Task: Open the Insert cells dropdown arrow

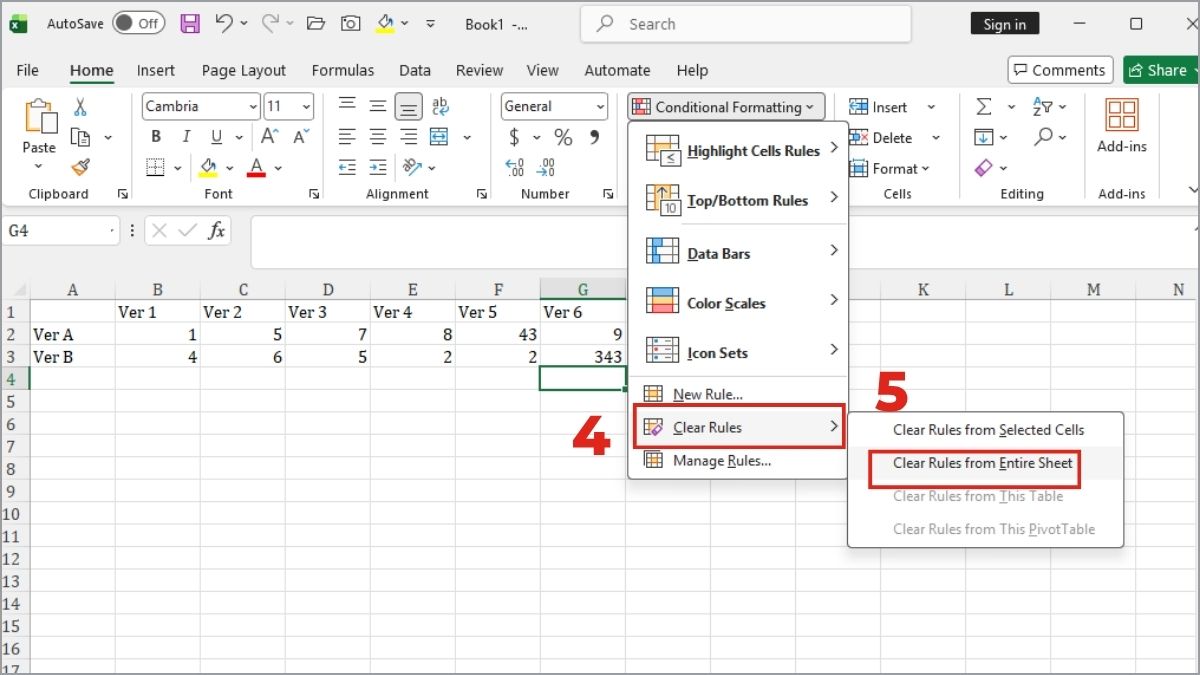Action: (931, 107)
